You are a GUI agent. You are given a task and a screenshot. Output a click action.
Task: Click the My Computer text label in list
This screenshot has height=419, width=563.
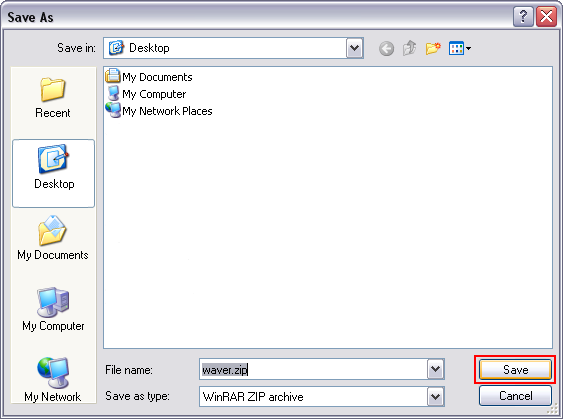click(x=154, y=94)
